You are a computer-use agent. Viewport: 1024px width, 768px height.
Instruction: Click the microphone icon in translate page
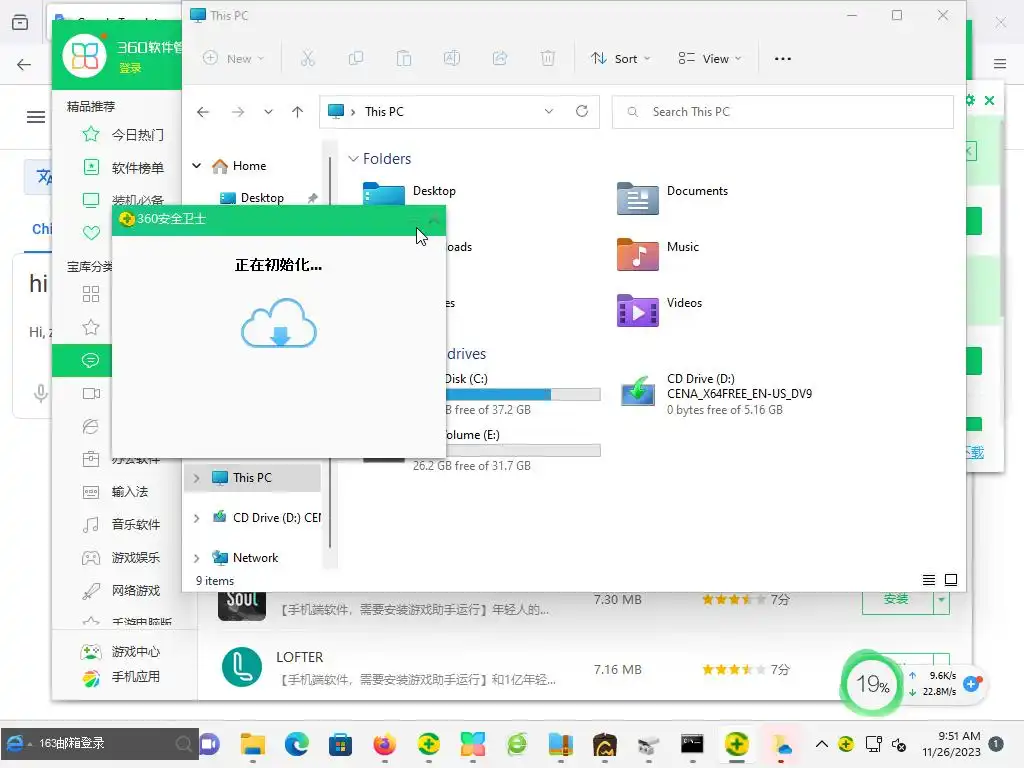tap(40, 393)
